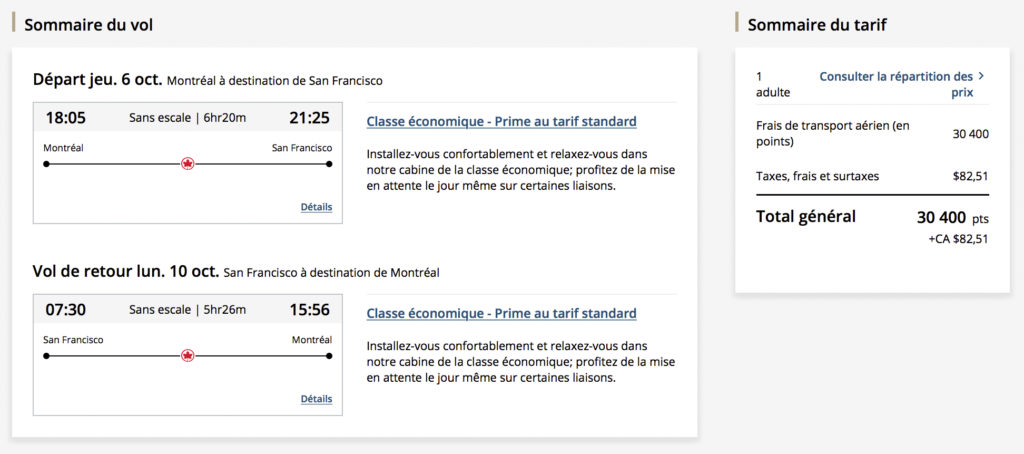Select the 18:05 departure time
The width and height of the screenshot is (1024, 454).
66,118
